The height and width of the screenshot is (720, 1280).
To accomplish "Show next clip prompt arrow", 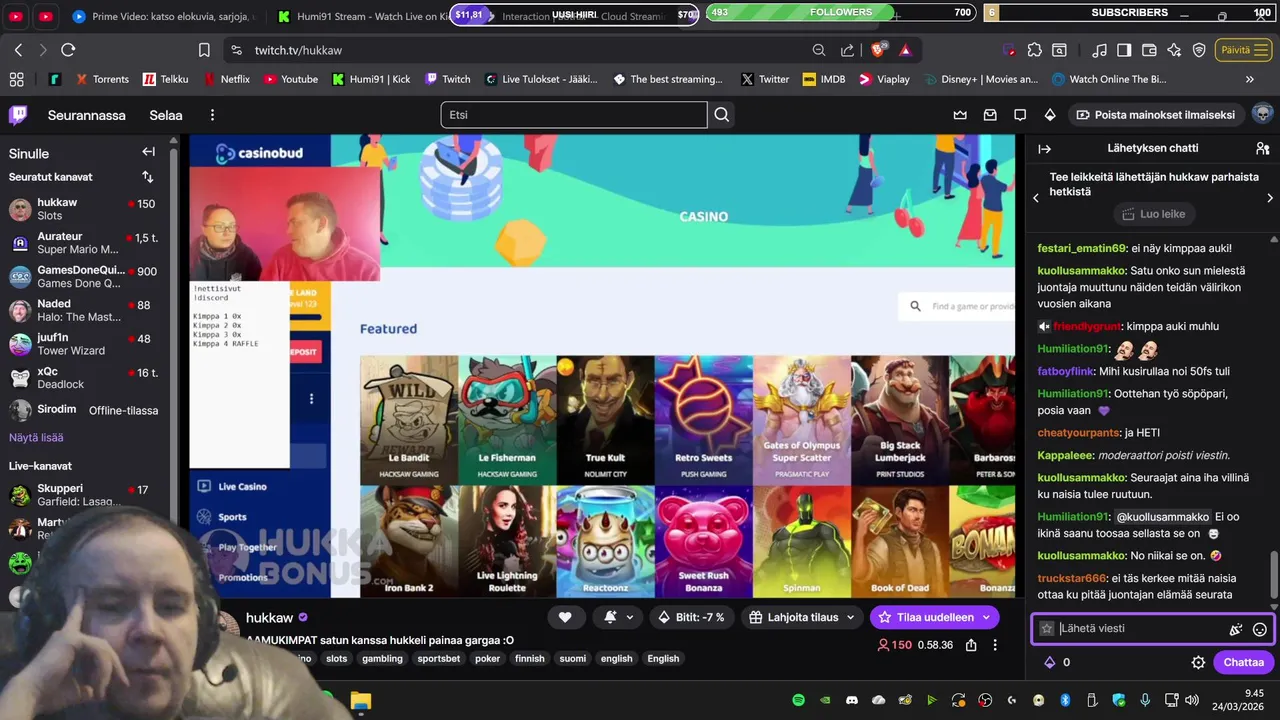I will [1270, 198].
